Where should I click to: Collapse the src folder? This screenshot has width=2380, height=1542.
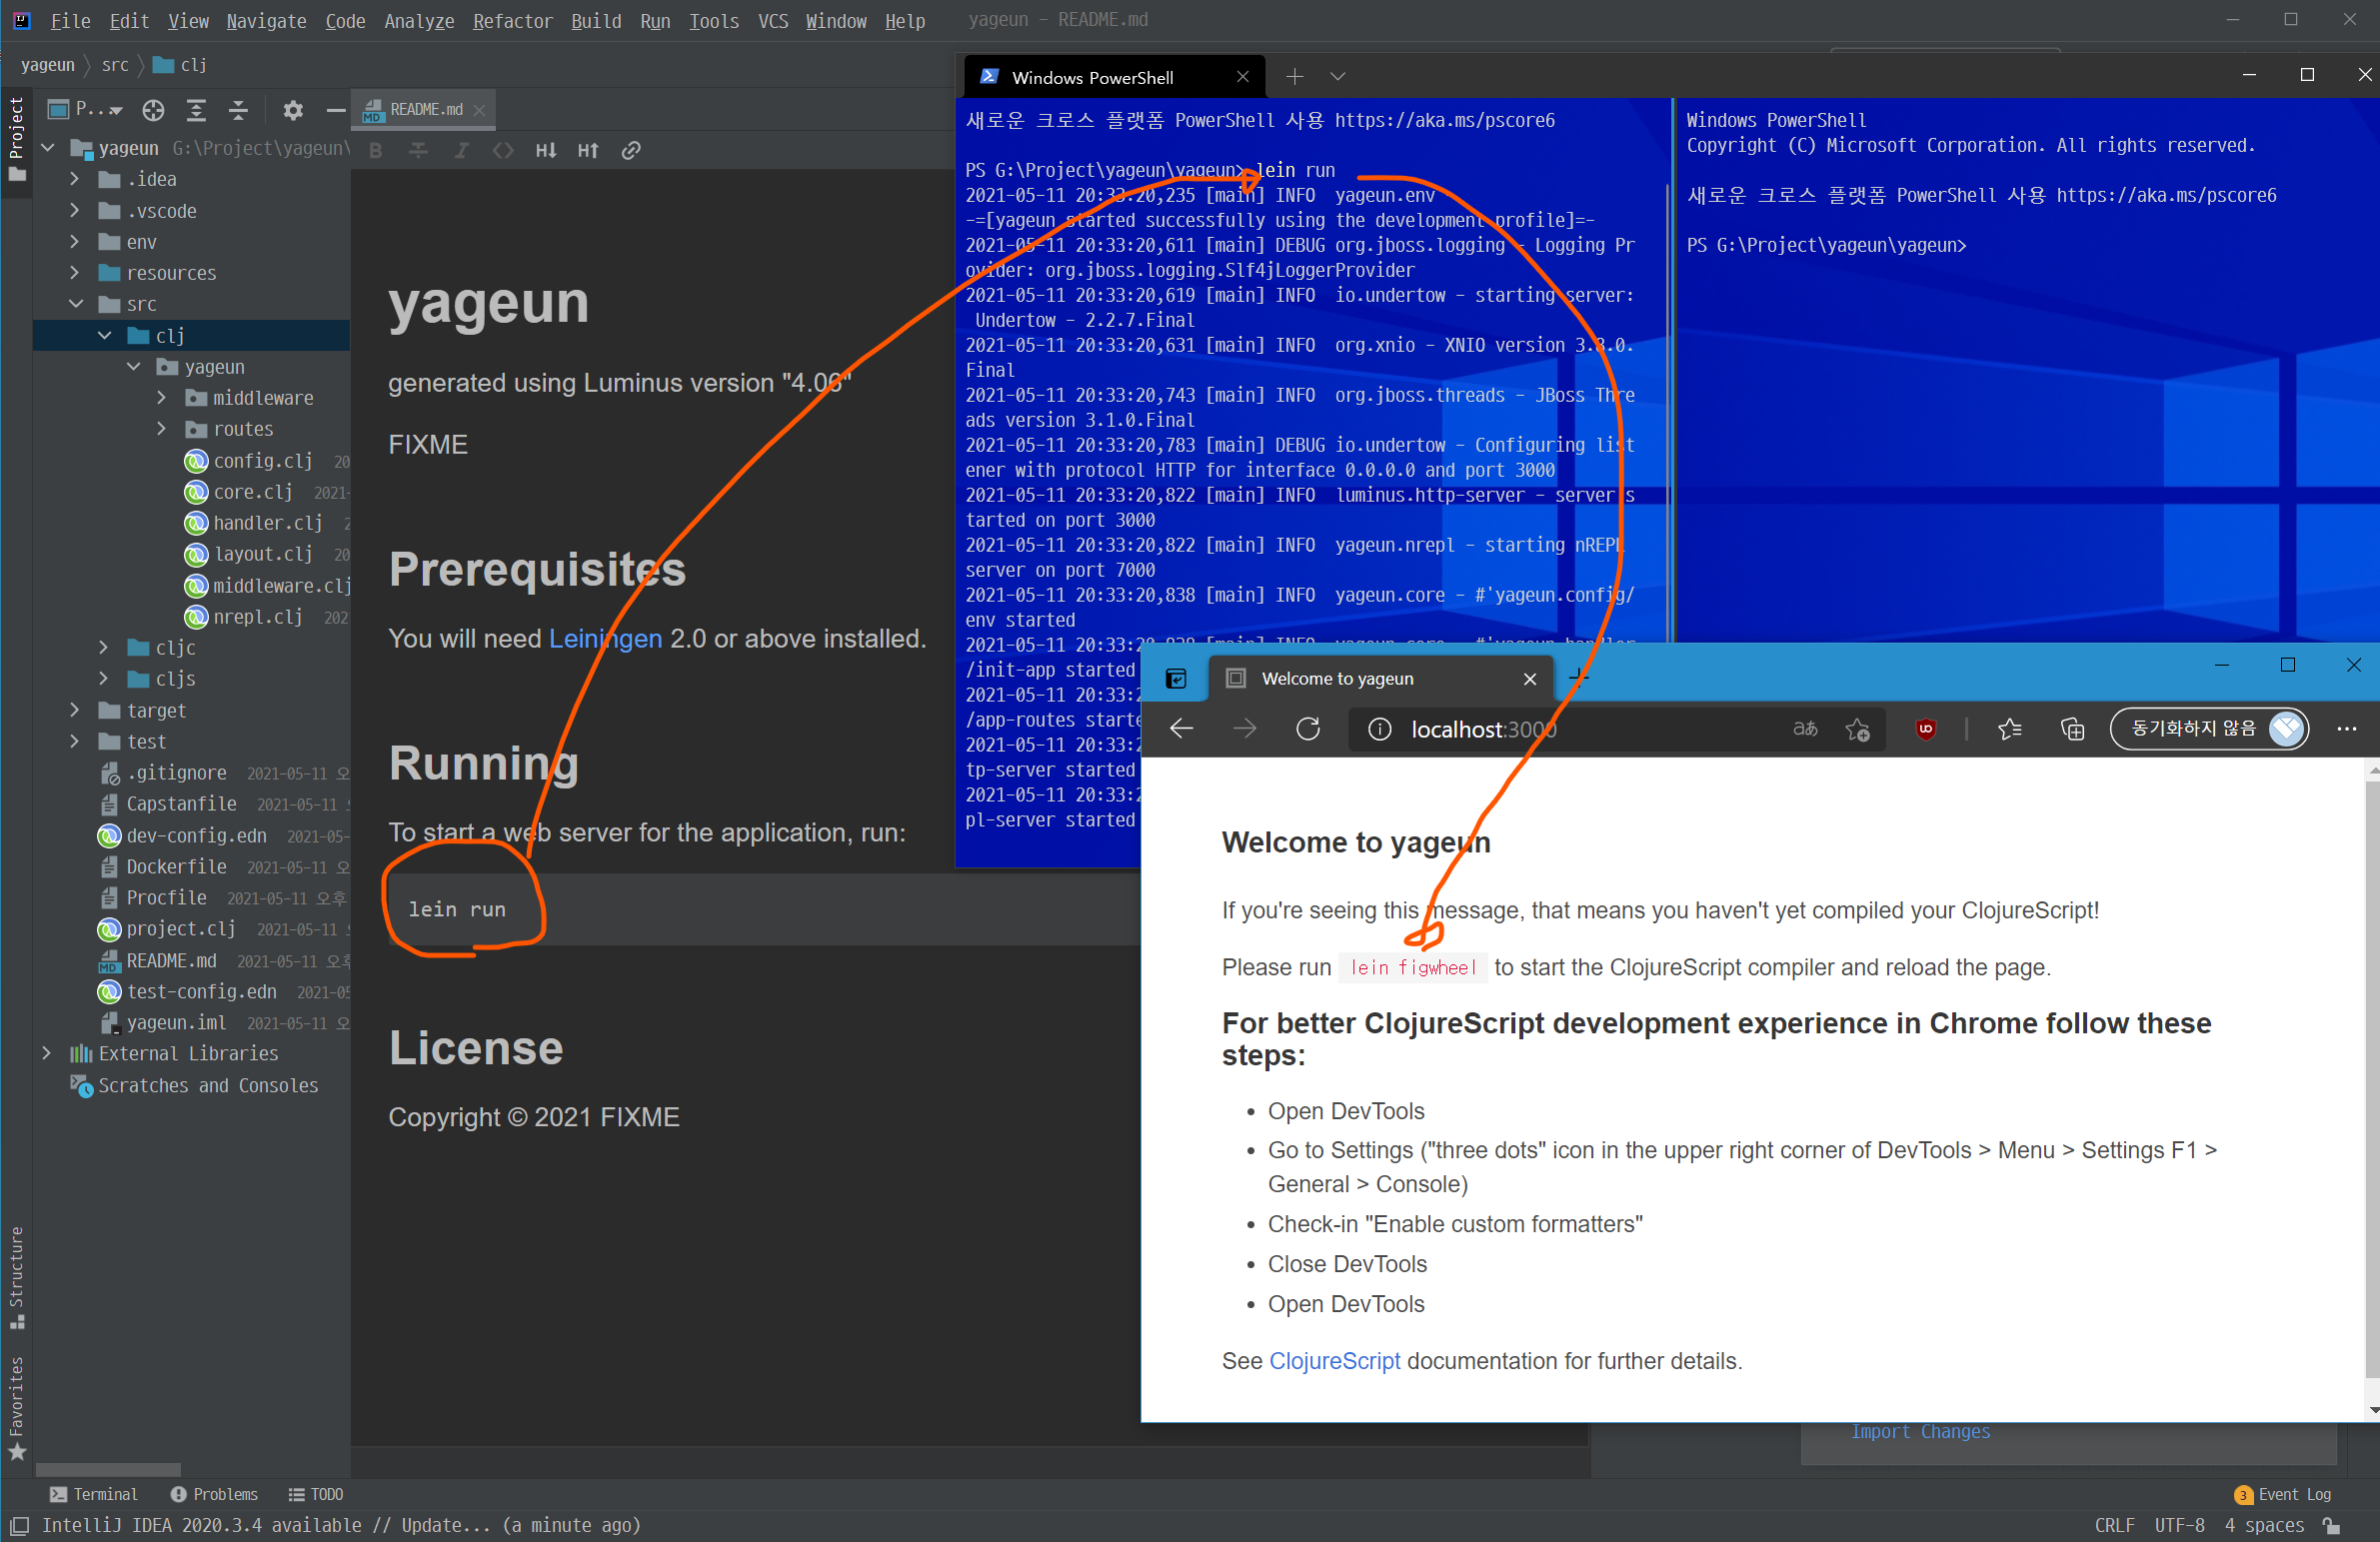point(75,304)
